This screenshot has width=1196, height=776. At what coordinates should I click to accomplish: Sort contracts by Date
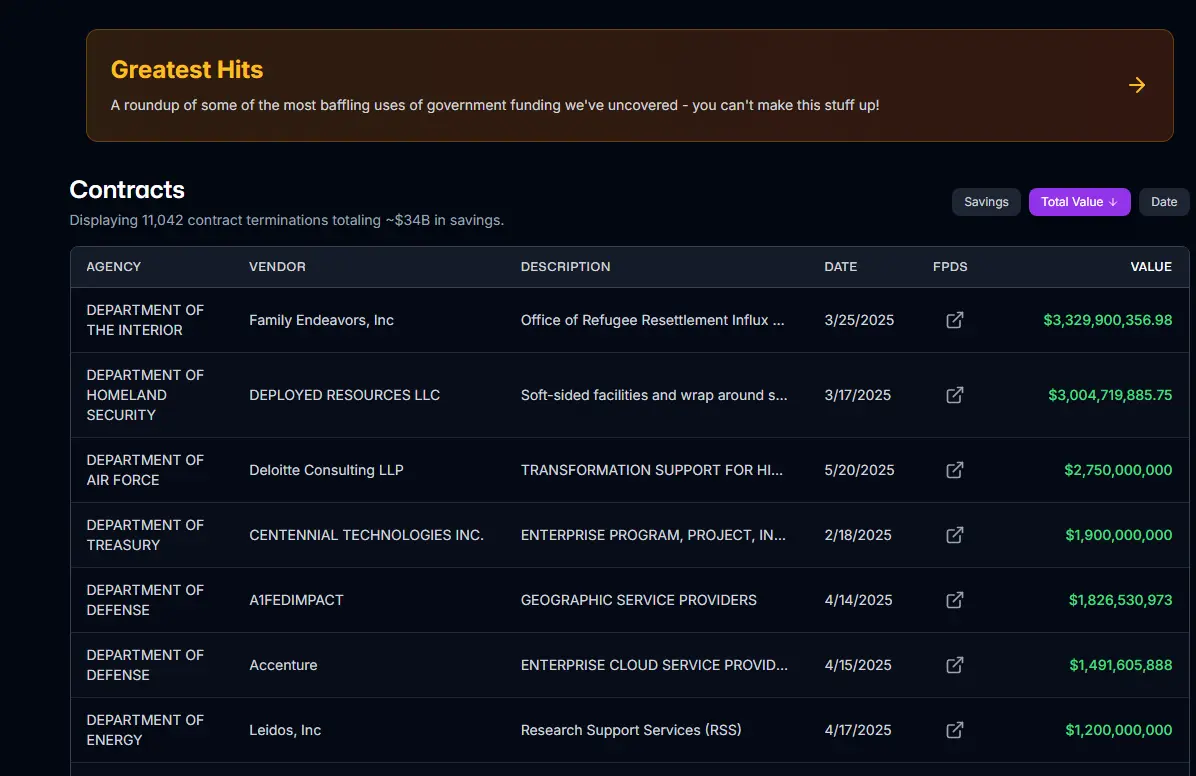click(1164, 202)
